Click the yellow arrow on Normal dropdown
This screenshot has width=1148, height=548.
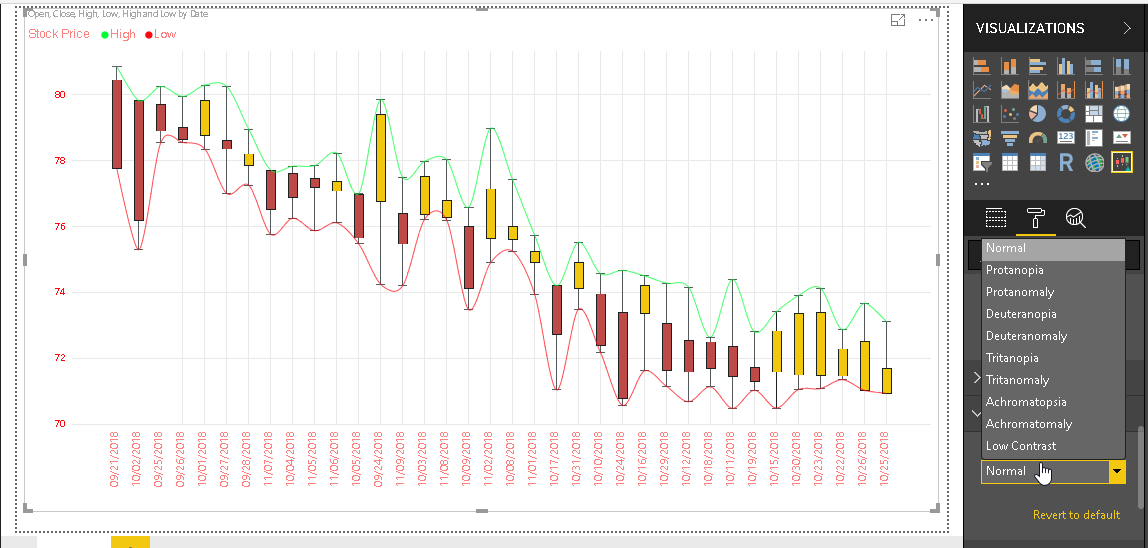(1117, 471)
